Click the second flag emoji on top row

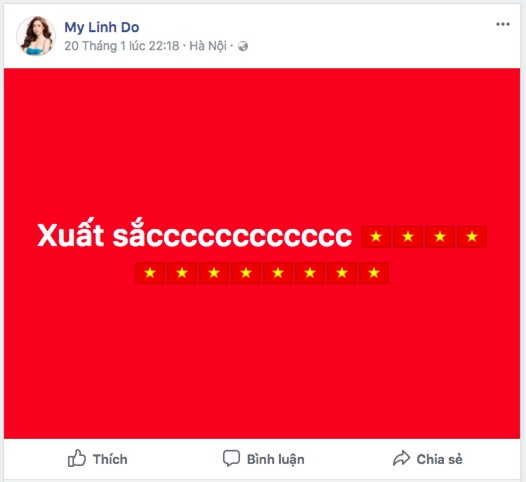point(408,237)
